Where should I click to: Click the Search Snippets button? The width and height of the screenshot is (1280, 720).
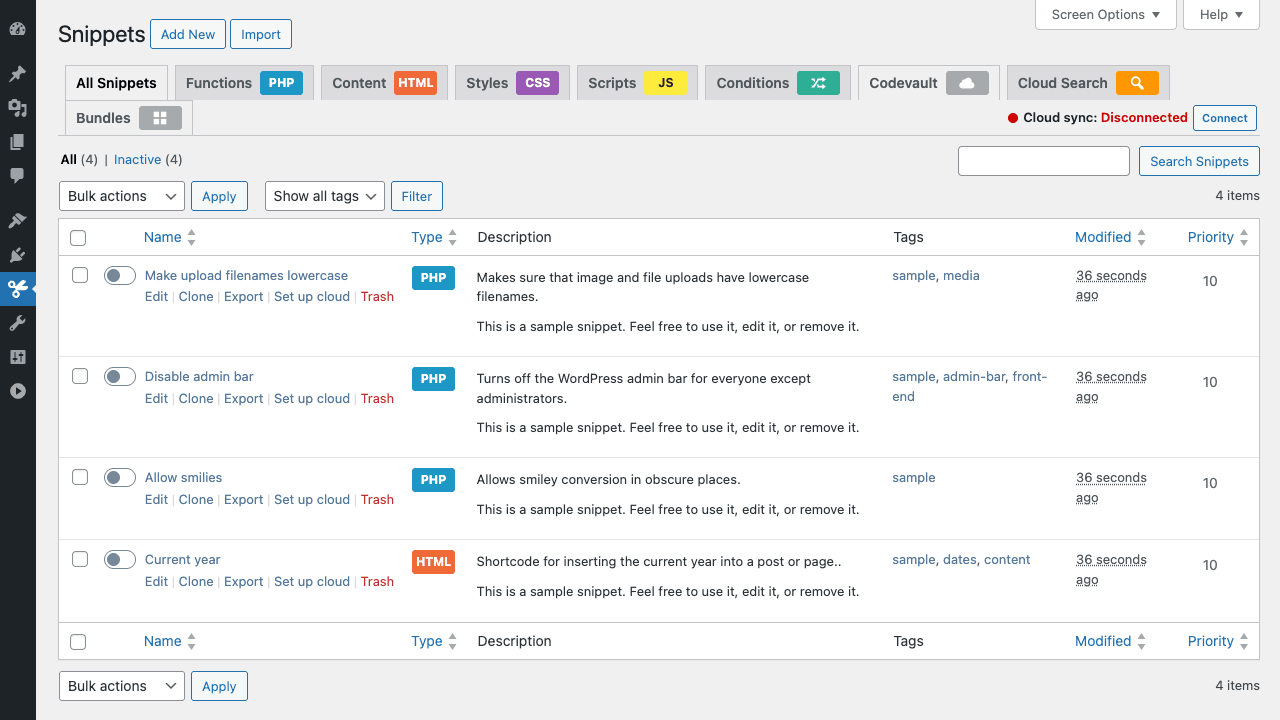(1199, 161)
